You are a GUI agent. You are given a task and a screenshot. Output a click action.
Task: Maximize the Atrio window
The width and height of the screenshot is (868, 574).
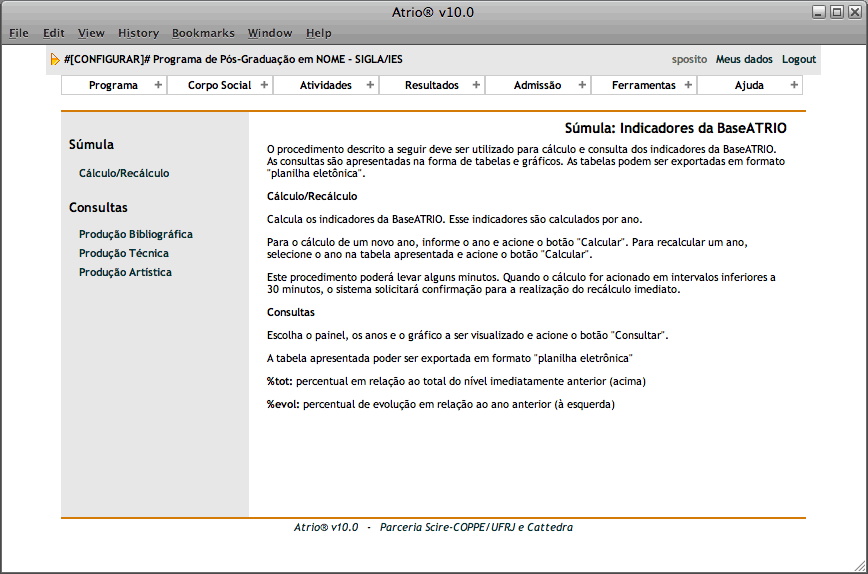pos(837,12)
